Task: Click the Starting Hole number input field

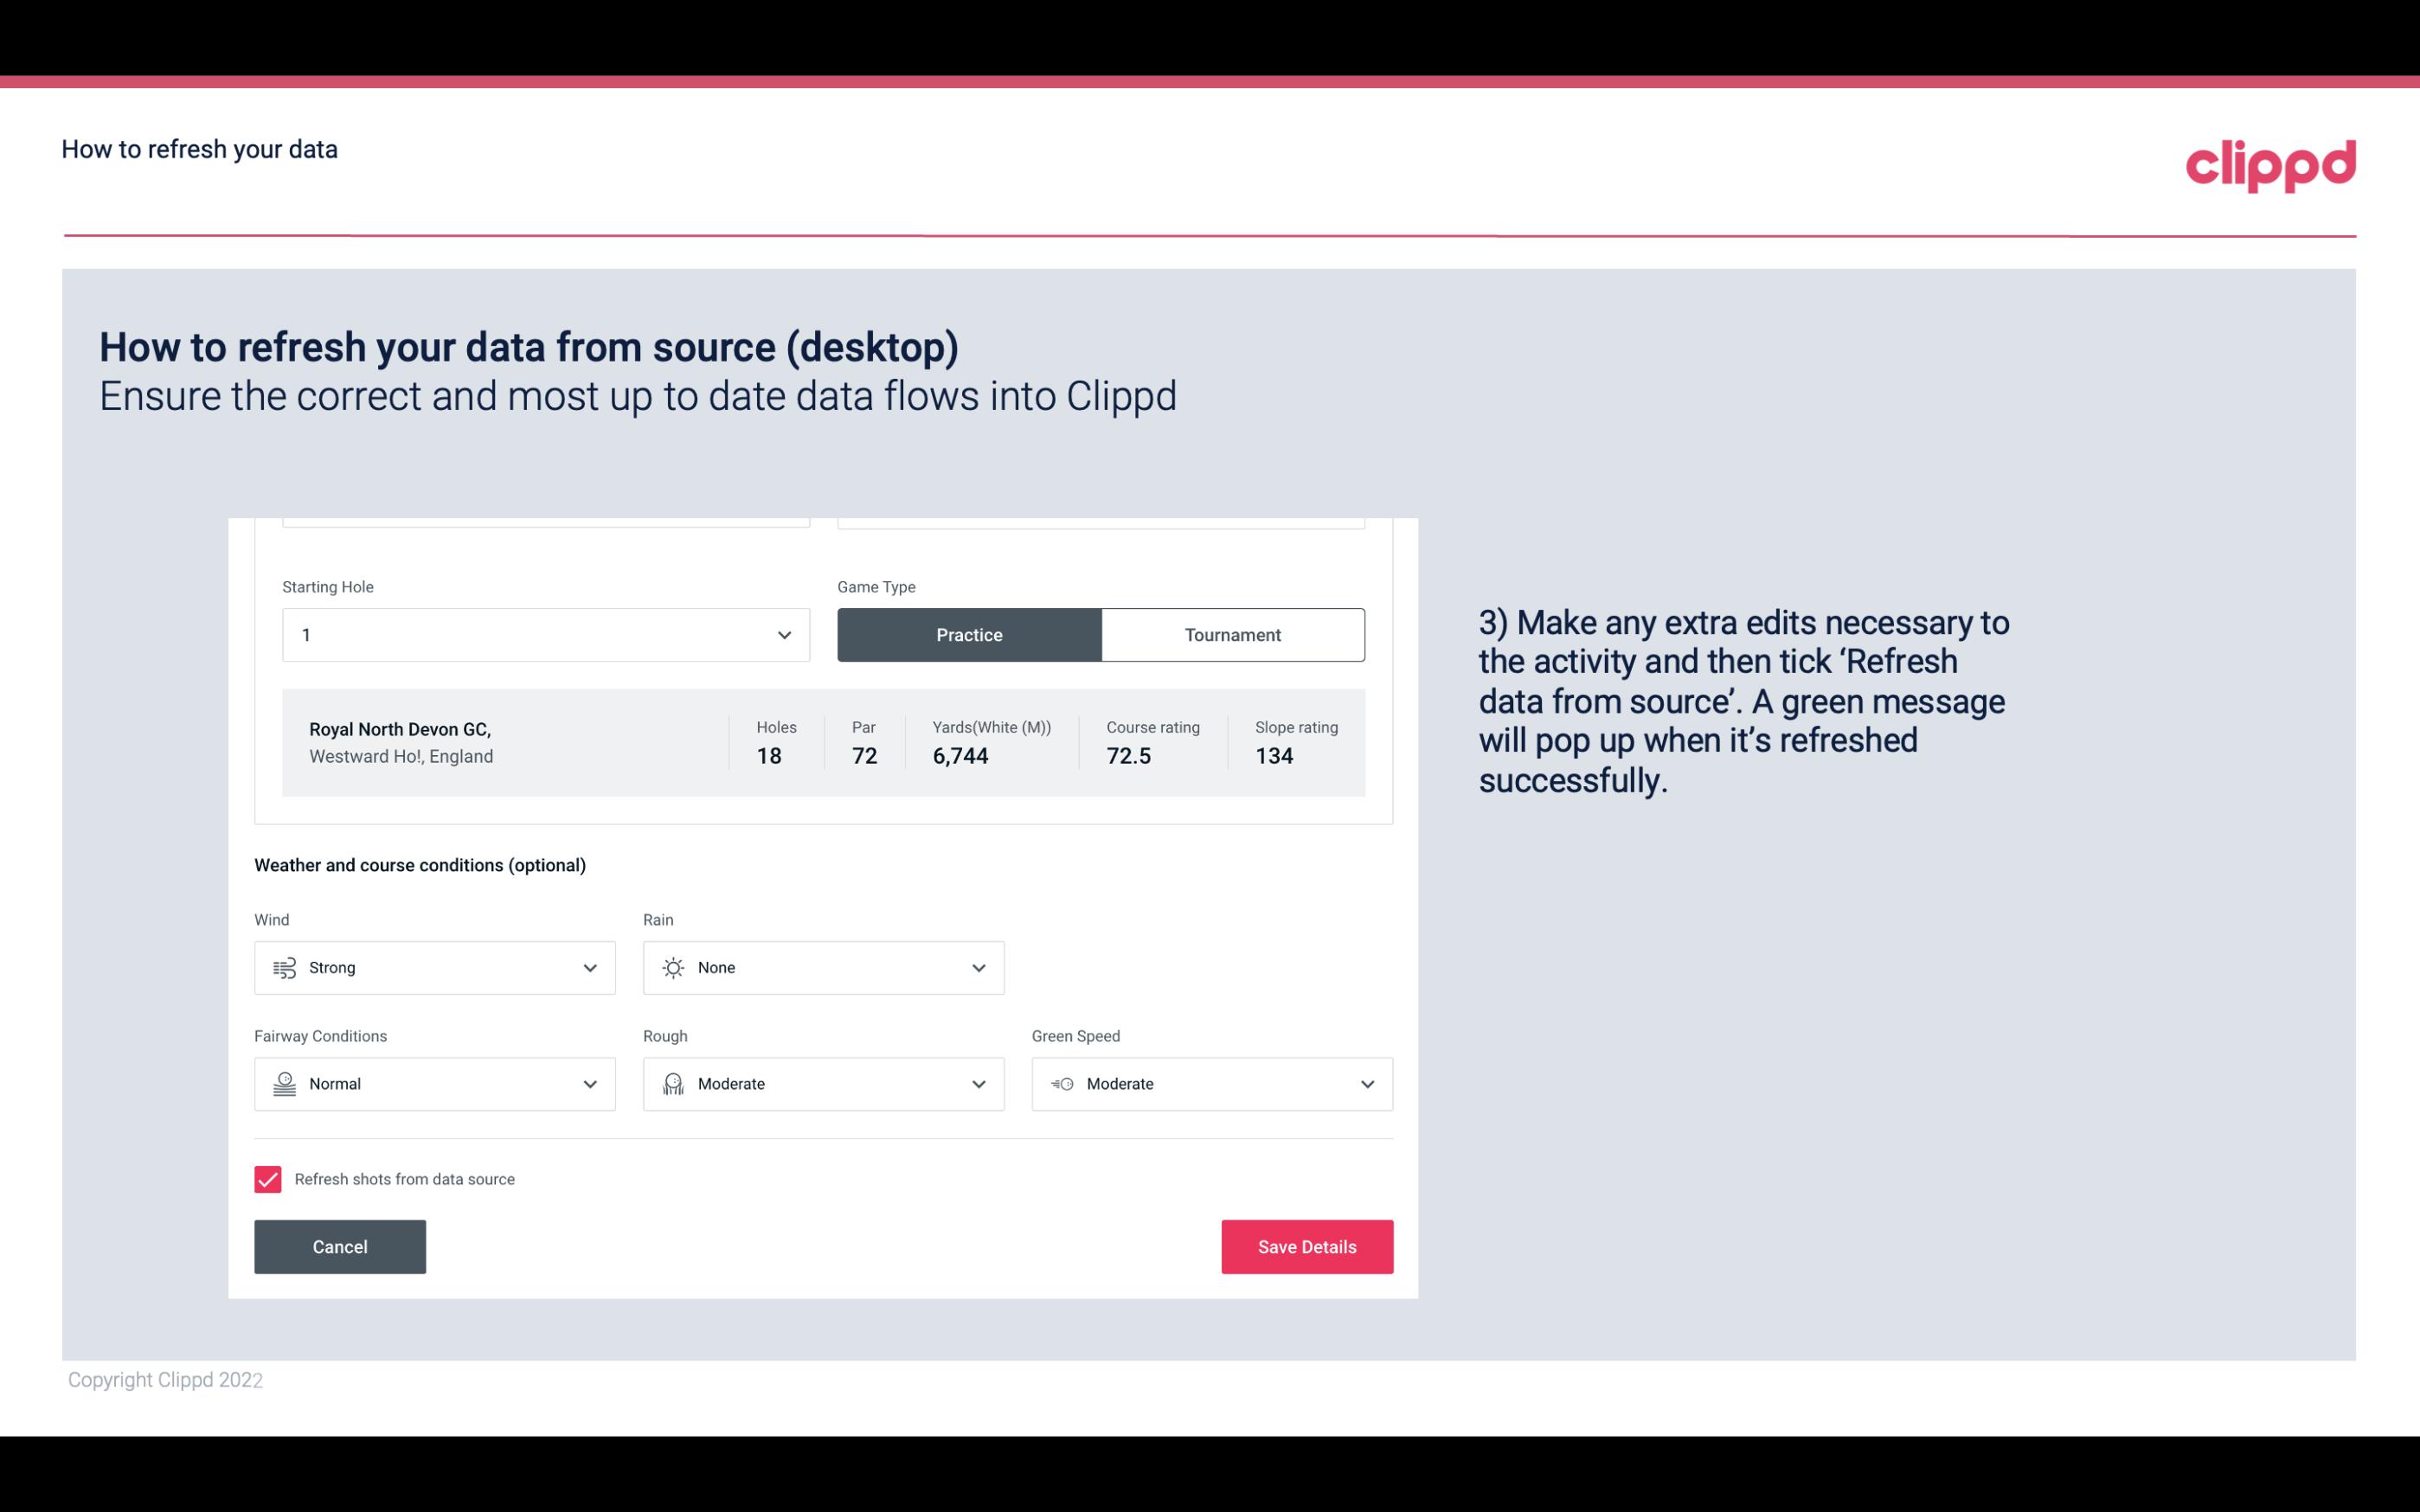Action: [x=543, y=634]
